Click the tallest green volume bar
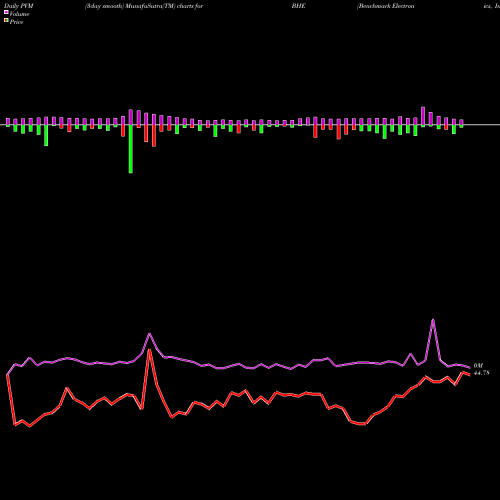 (x=131, y=149)
